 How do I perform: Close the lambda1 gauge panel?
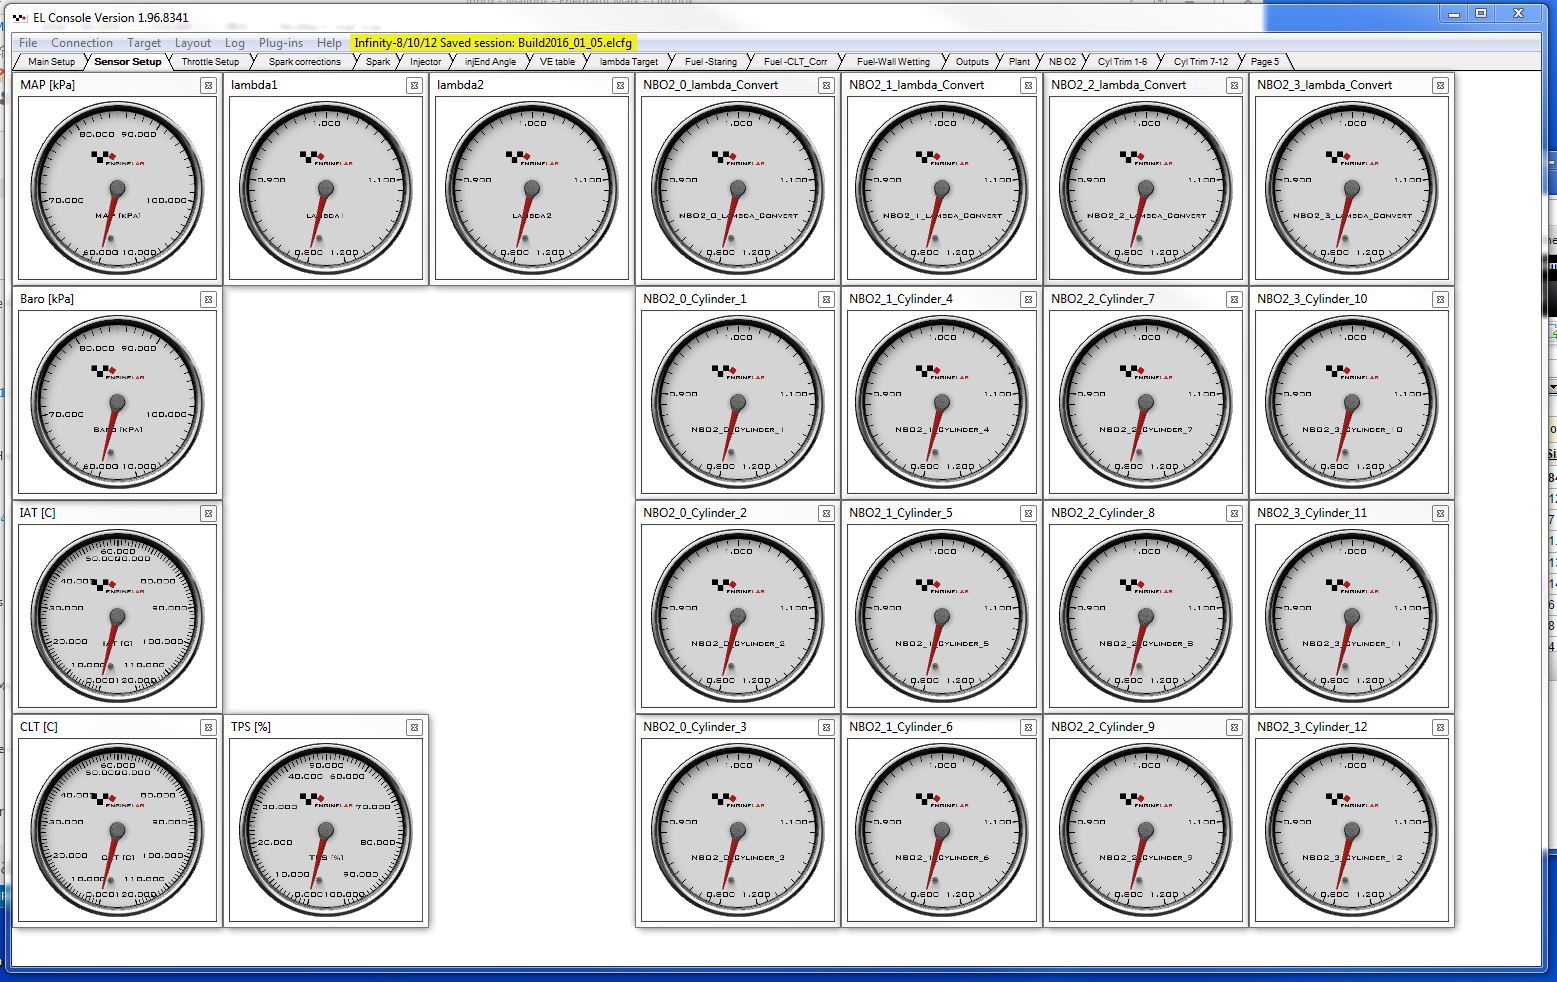(x=414, y=86)
